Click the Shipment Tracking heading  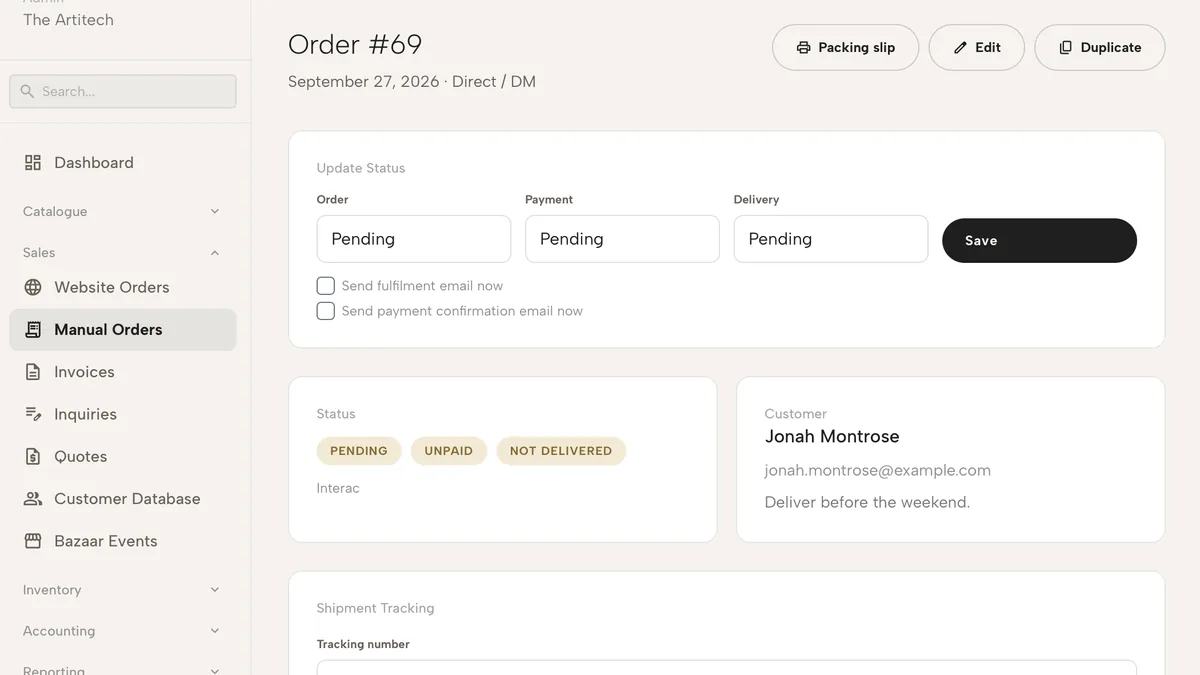pos(376,608)
